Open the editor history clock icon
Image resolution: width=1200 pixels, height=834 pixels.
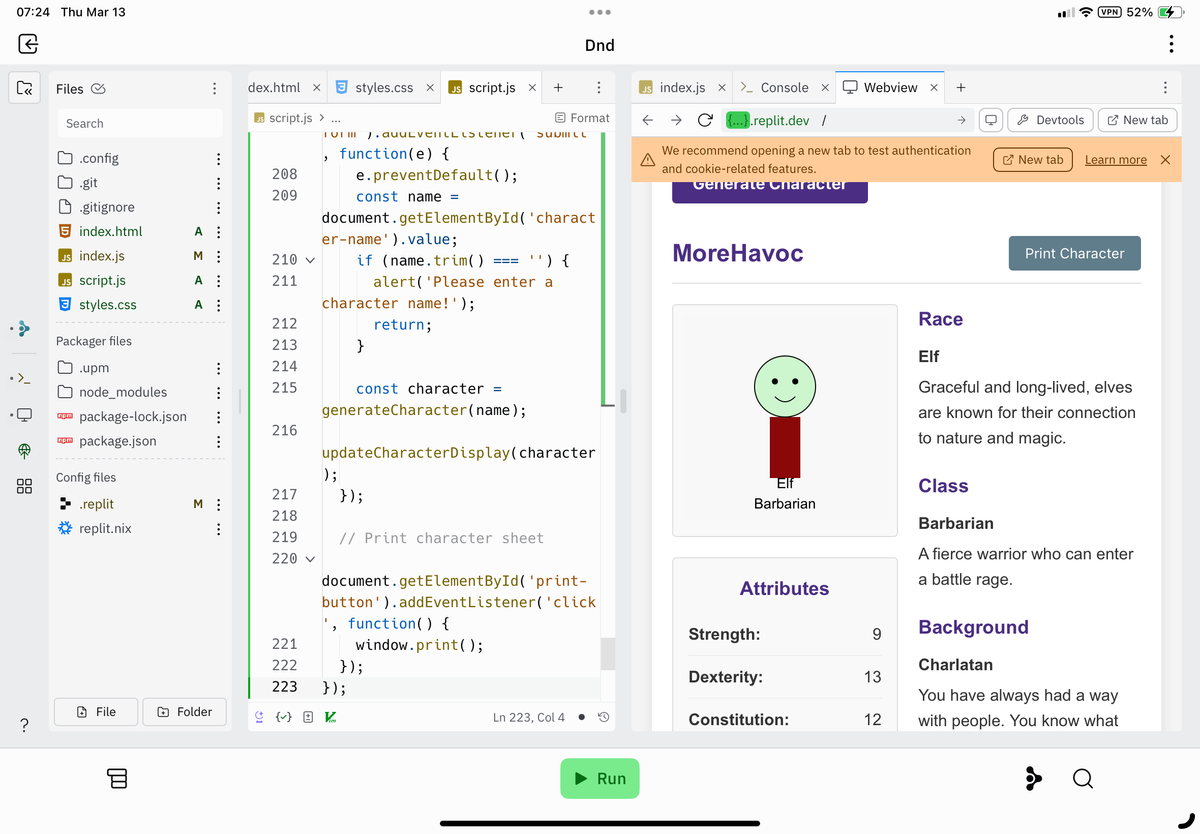pyautogui.click(x=603, y=717)
